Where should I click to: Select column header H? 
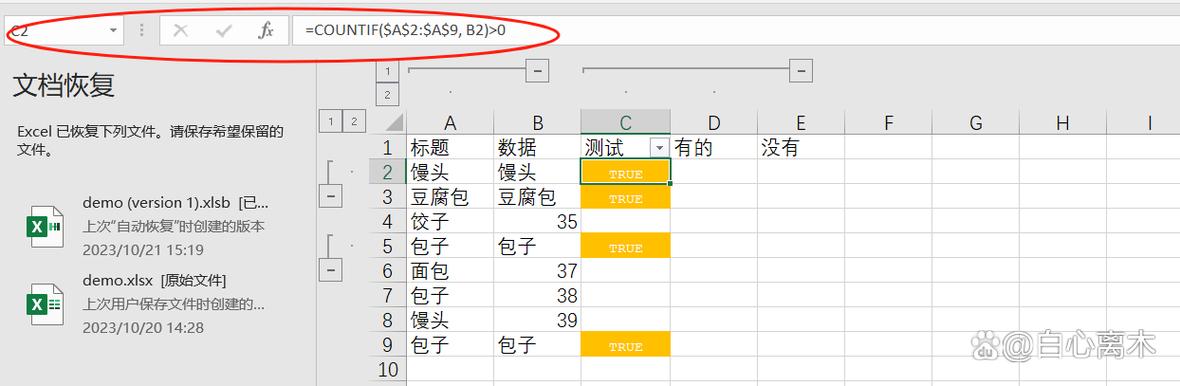pos(1063,123)
